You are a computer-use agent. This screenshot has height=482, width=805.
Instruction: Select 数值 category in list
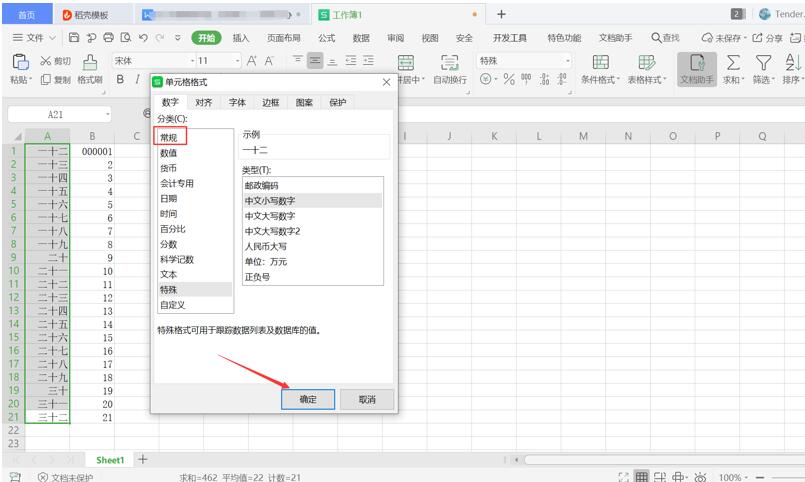(x=195, y=153)
